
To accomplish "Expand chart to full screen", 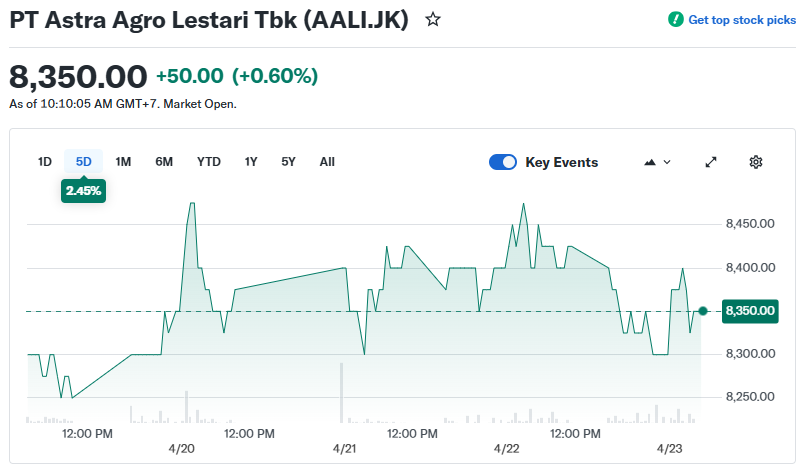I will pyautogui.click(x=711, y=162).
